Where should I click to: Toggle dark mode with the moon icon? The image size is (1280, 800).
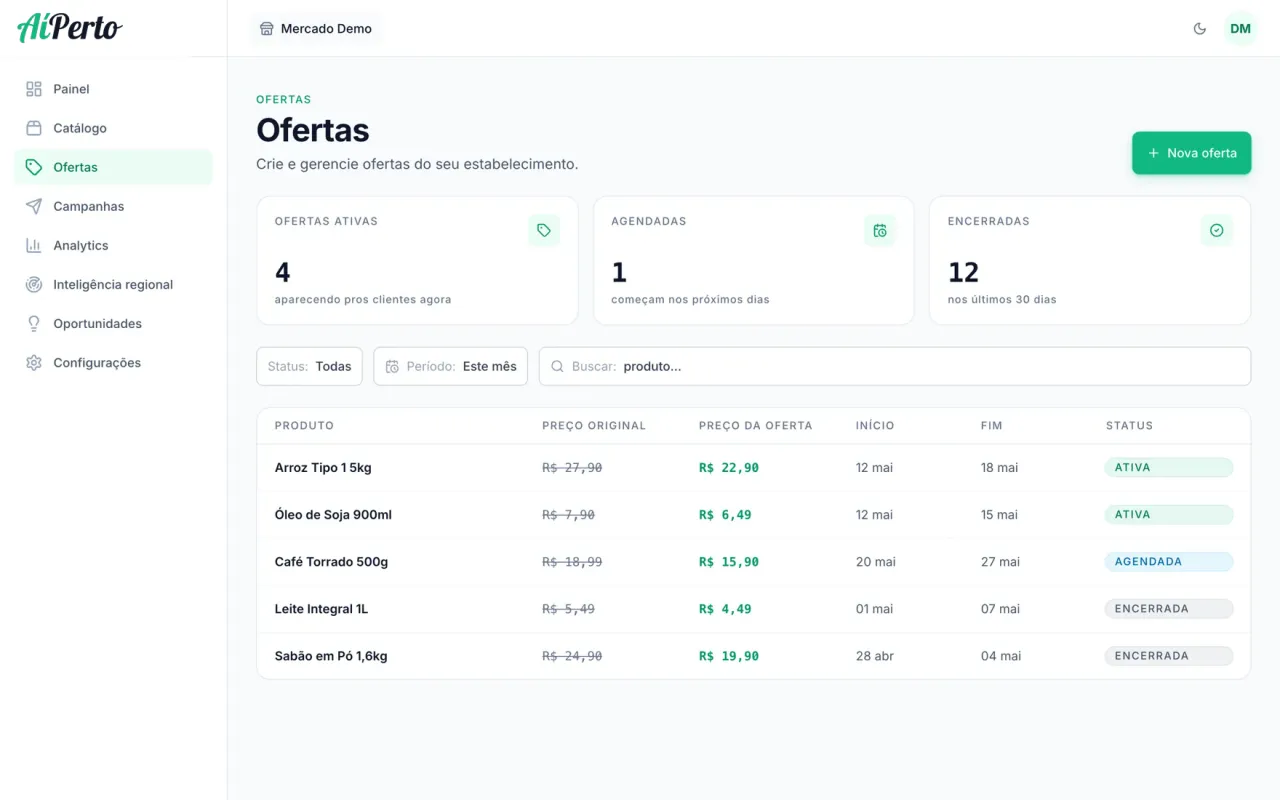point(1200,28)
